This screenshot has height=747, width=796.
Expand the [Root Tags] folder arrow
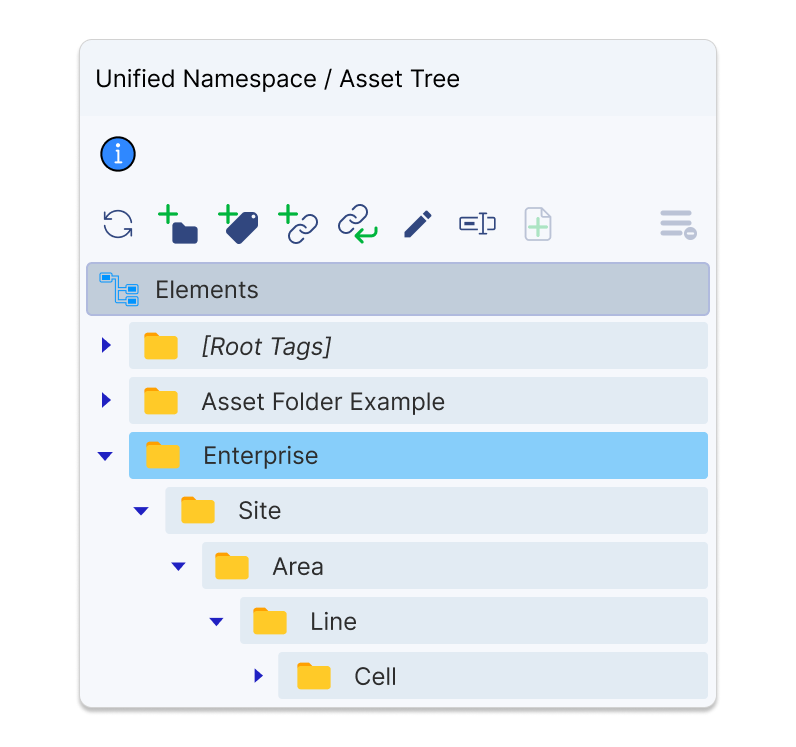[x=106, y=346]
